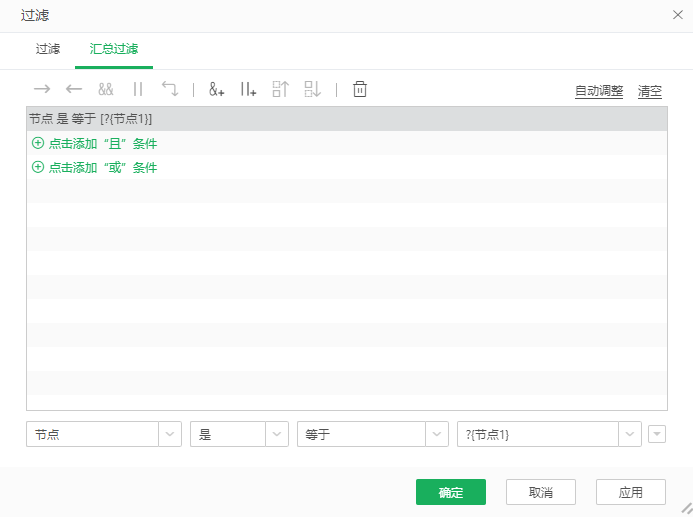Click the 清空 link
693x517 pixels.
point(650,91)
